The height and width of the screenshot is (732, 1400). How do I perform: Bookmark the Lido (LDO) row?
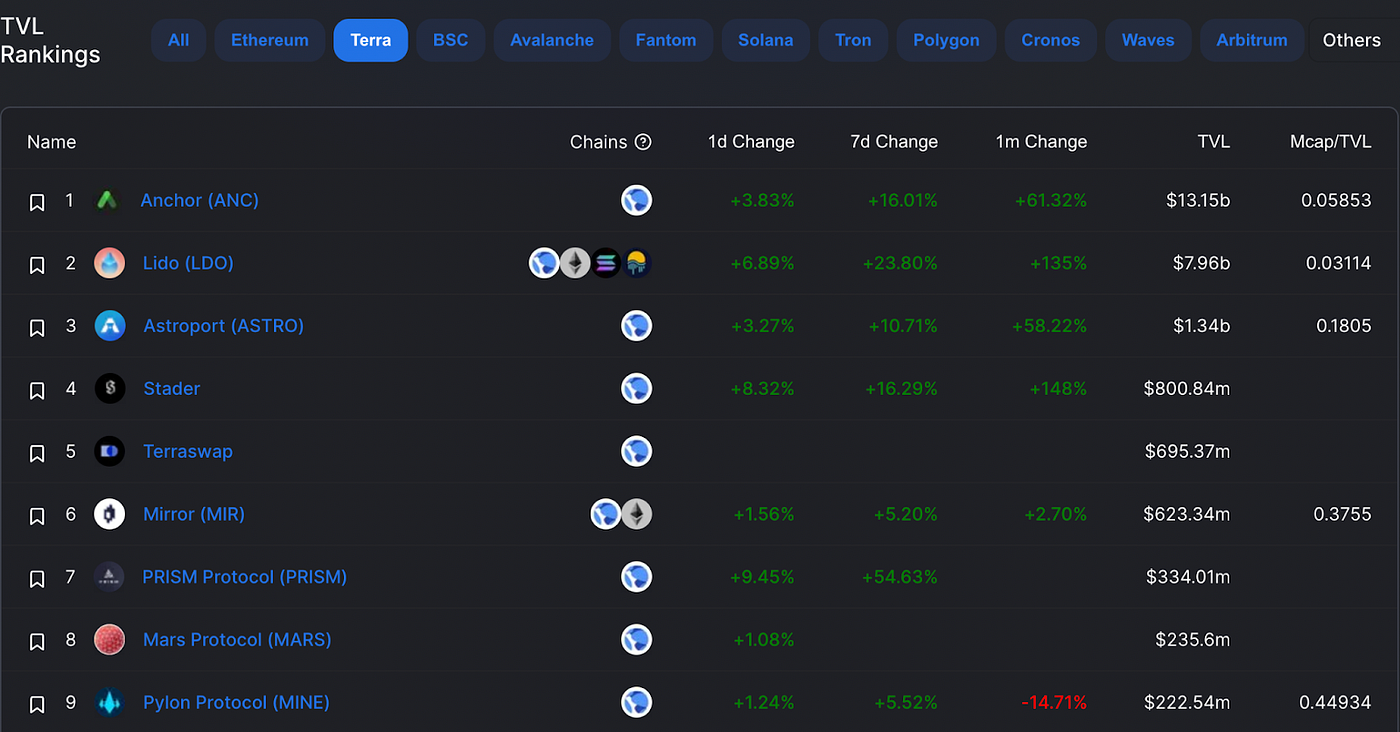tap(37, 265)
